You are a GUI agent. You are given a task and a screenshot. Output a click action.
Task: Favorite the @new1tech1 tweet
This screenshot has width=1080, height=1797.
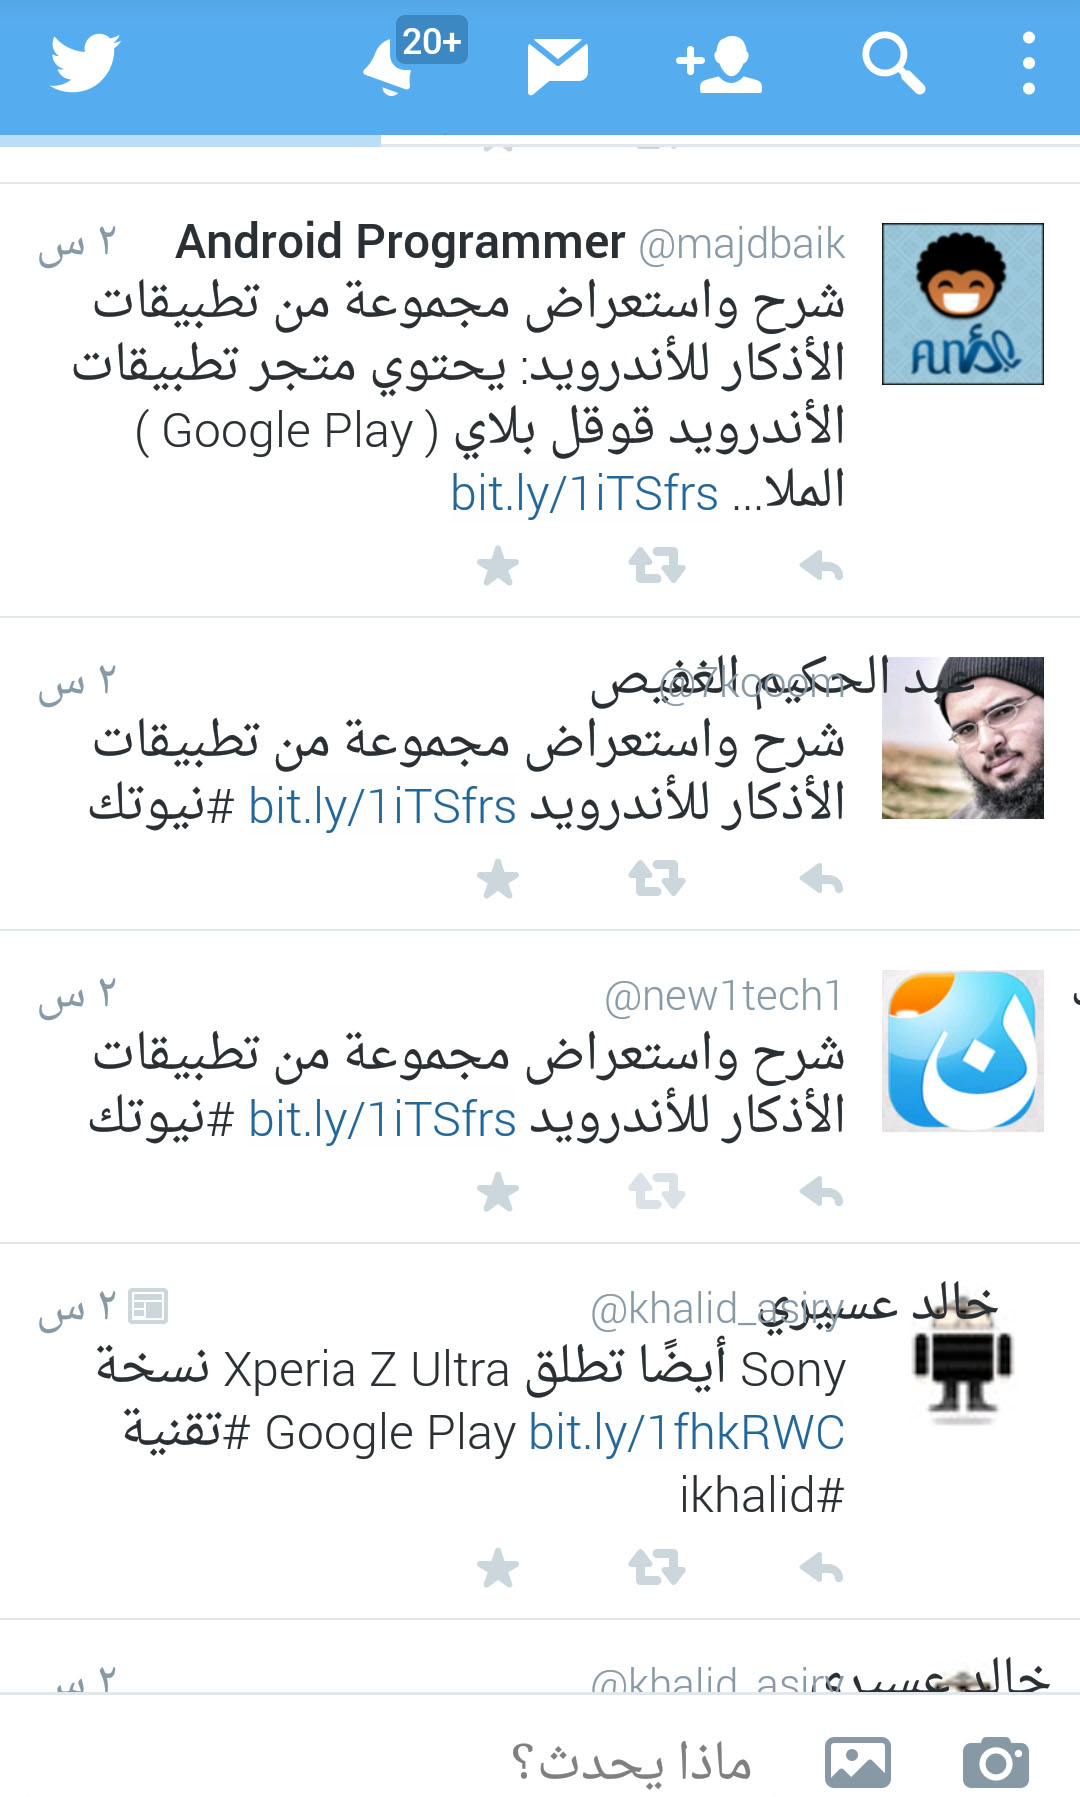(498, 1192)
